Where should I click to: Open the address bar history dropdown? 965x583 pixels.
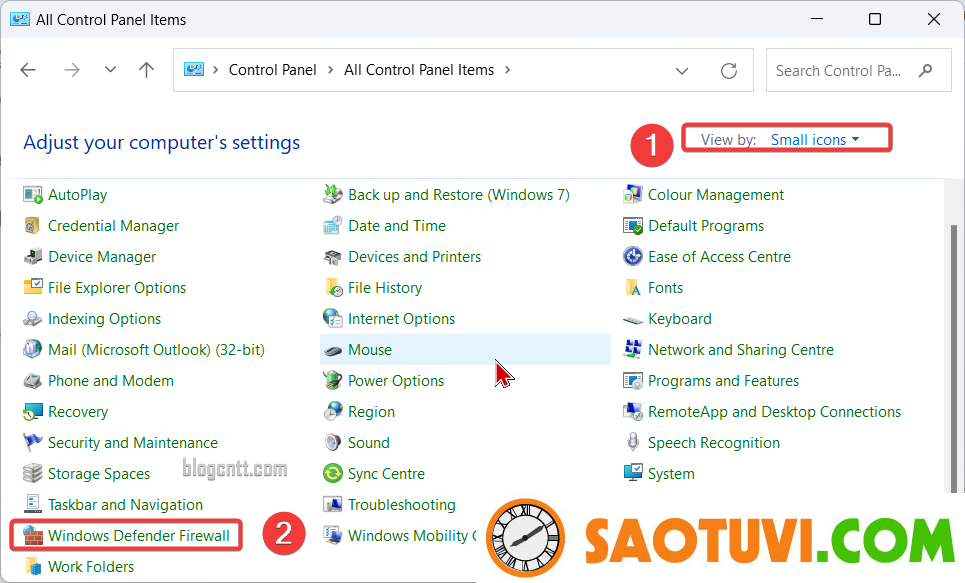(682, 71)
